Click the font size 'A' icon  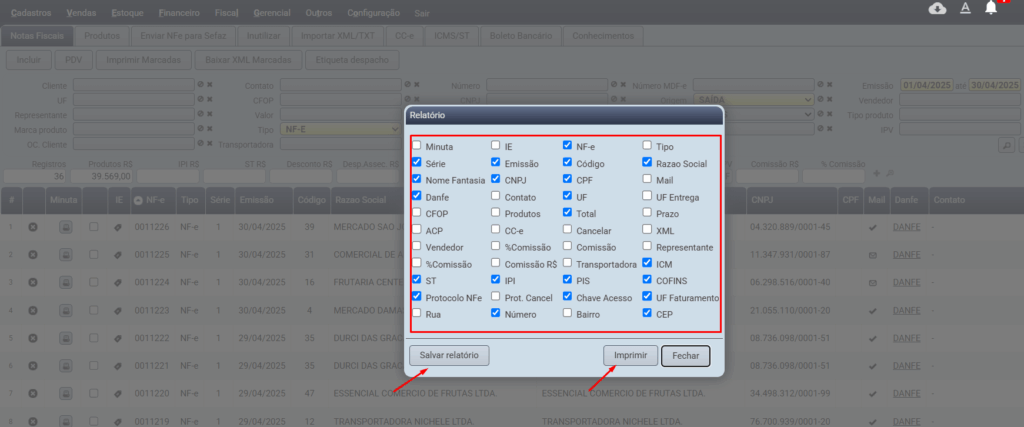965,9
